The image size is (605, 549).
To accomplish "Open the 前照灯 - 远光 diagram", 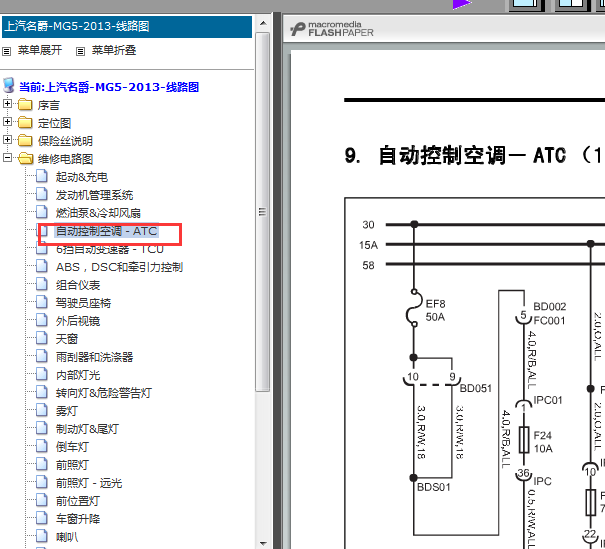I will [89, 483].
